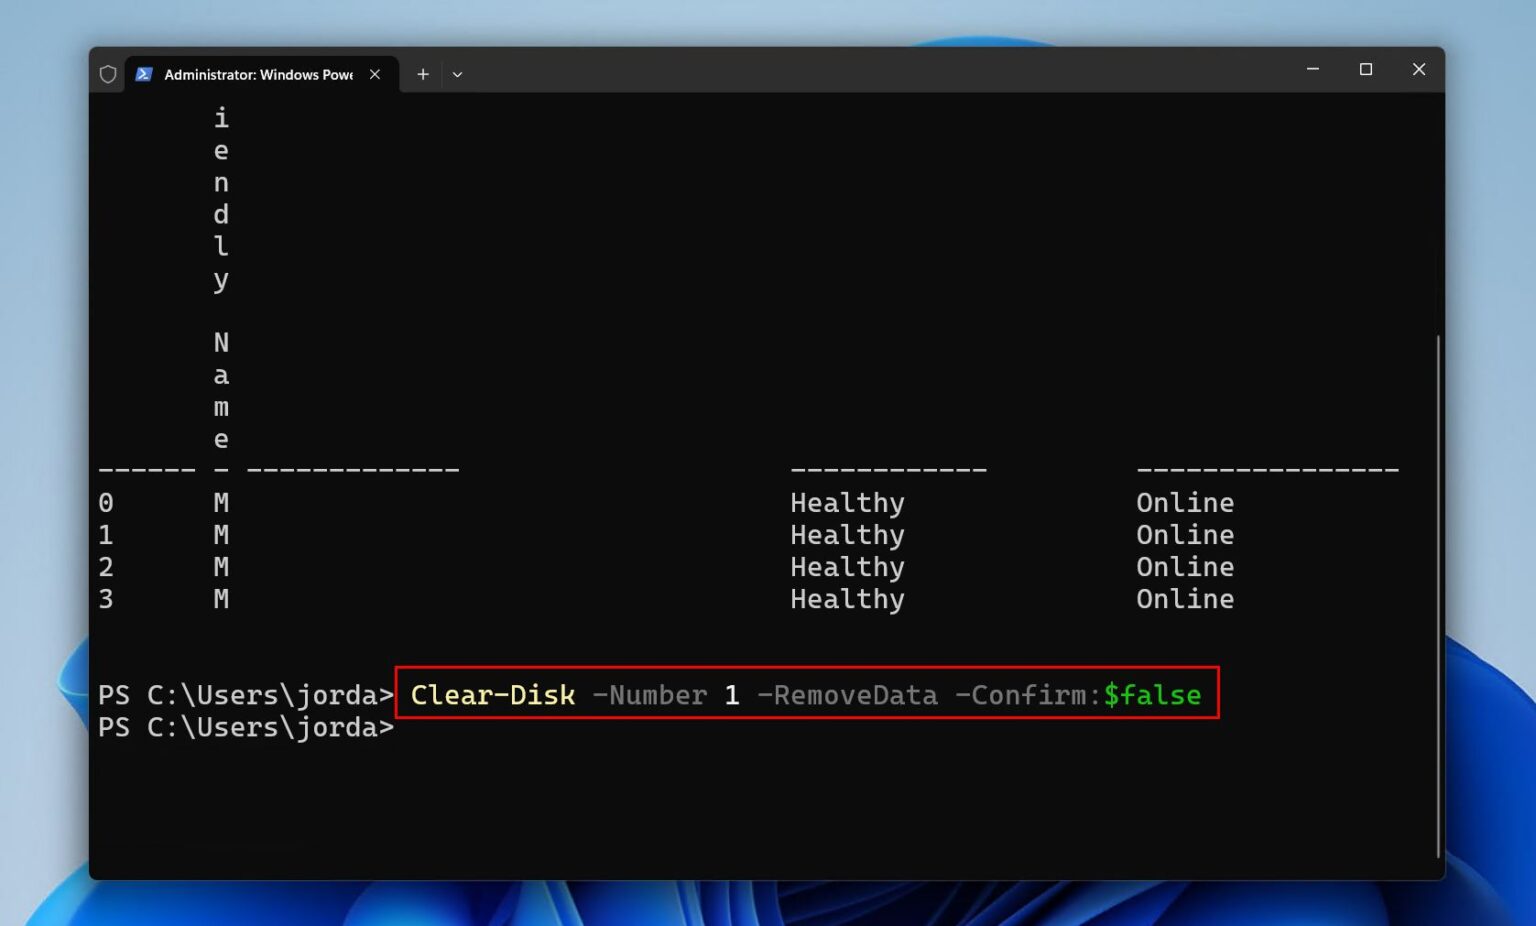Click the red-boxed command line entry
1536x926 pixels.
point(806,695)
